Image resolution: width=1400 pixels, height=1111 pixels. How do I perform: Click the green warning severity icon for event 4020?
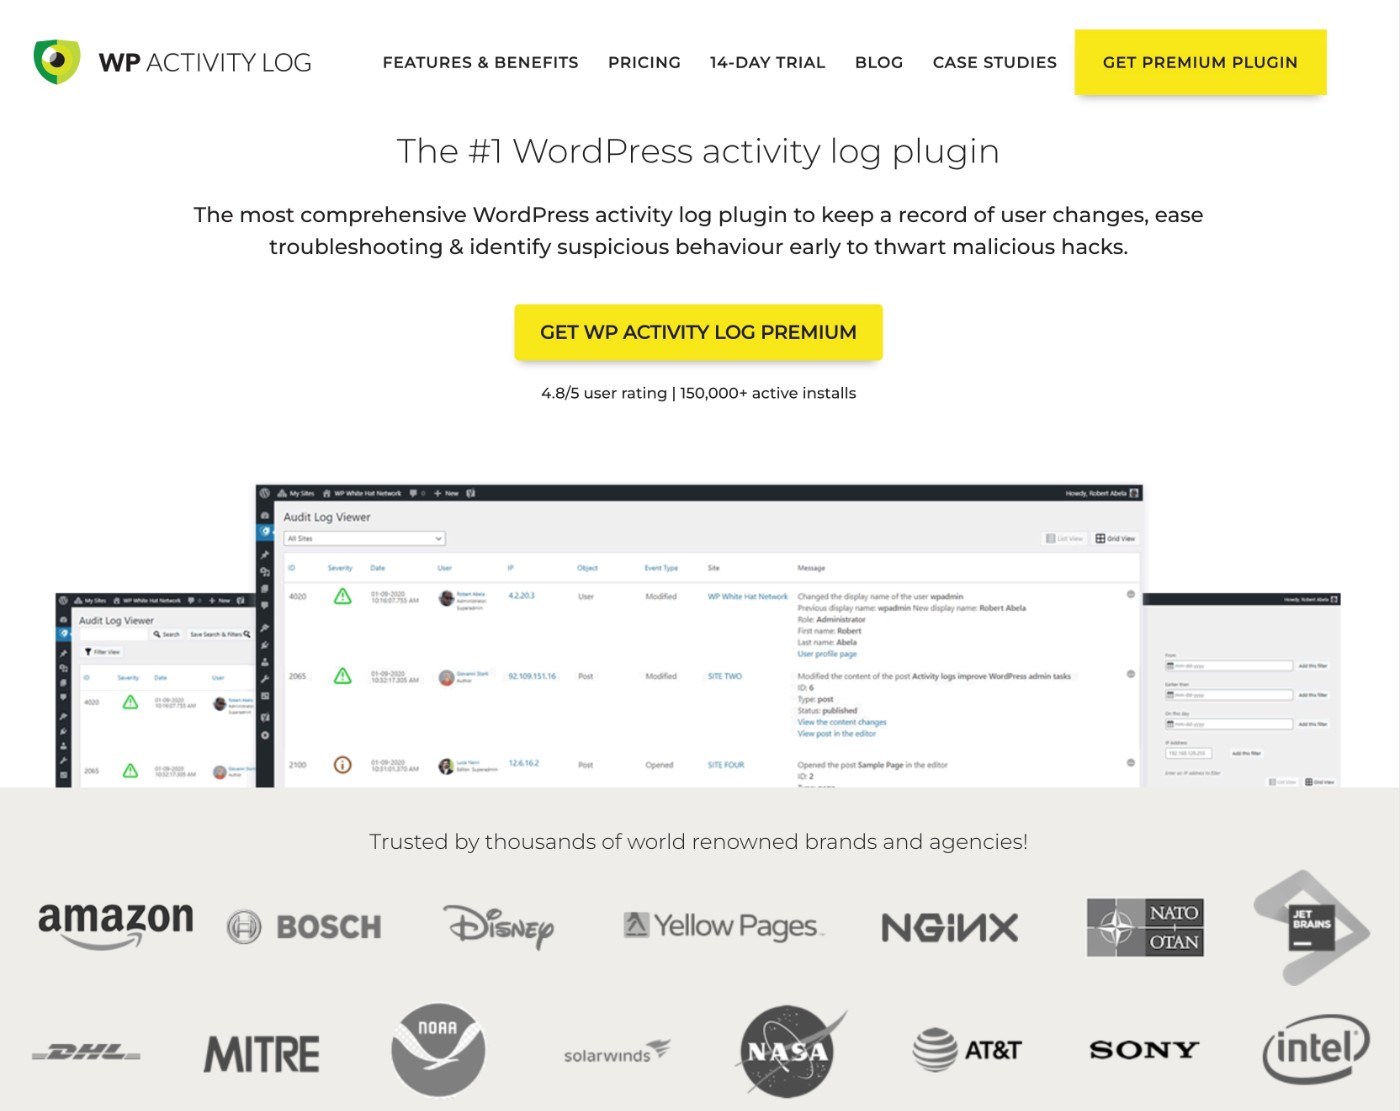[x=342, y=596]
